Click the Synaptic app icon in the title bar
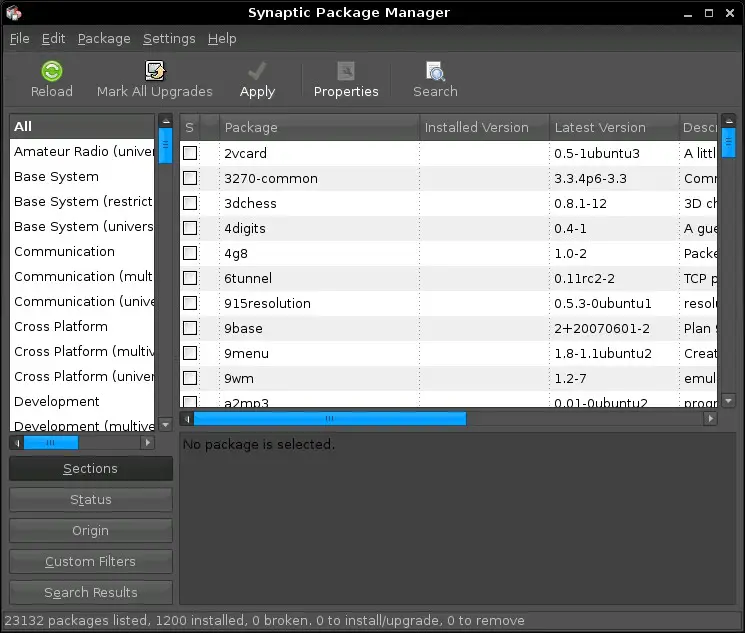The height and width of the screenshot is (633, 745). (14, 13)
